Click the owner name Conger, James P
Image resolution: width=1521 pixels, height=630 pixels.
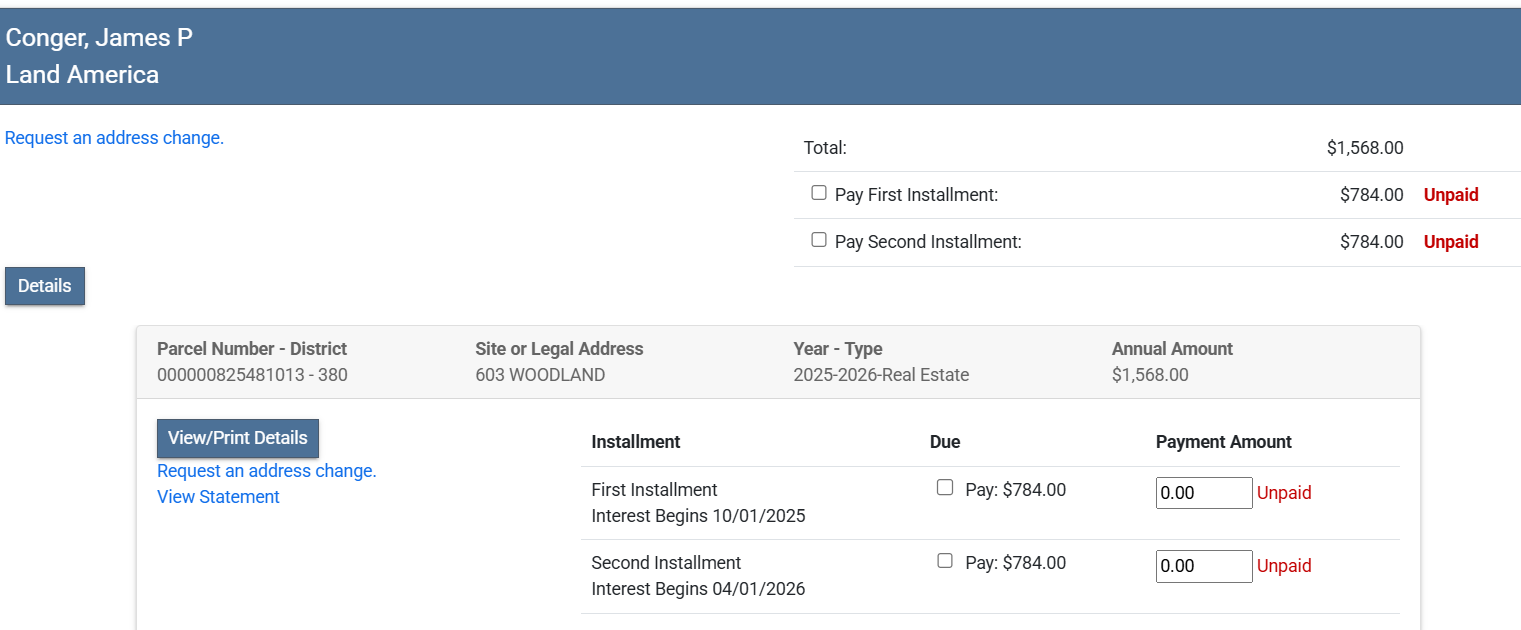(99, 38)
